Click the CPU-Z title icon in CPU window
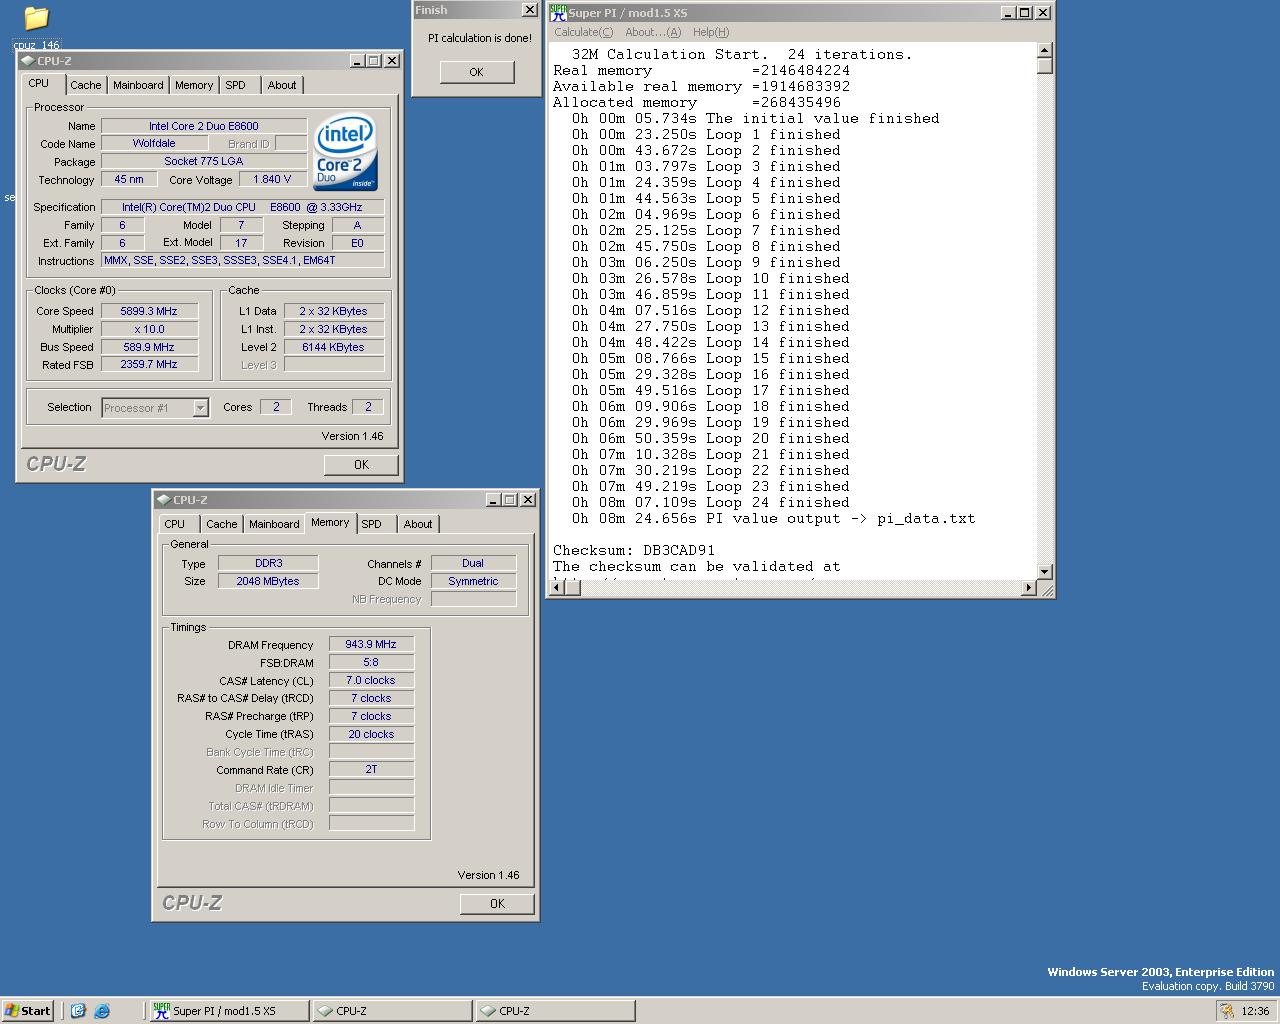 click(x=27, y=61)
